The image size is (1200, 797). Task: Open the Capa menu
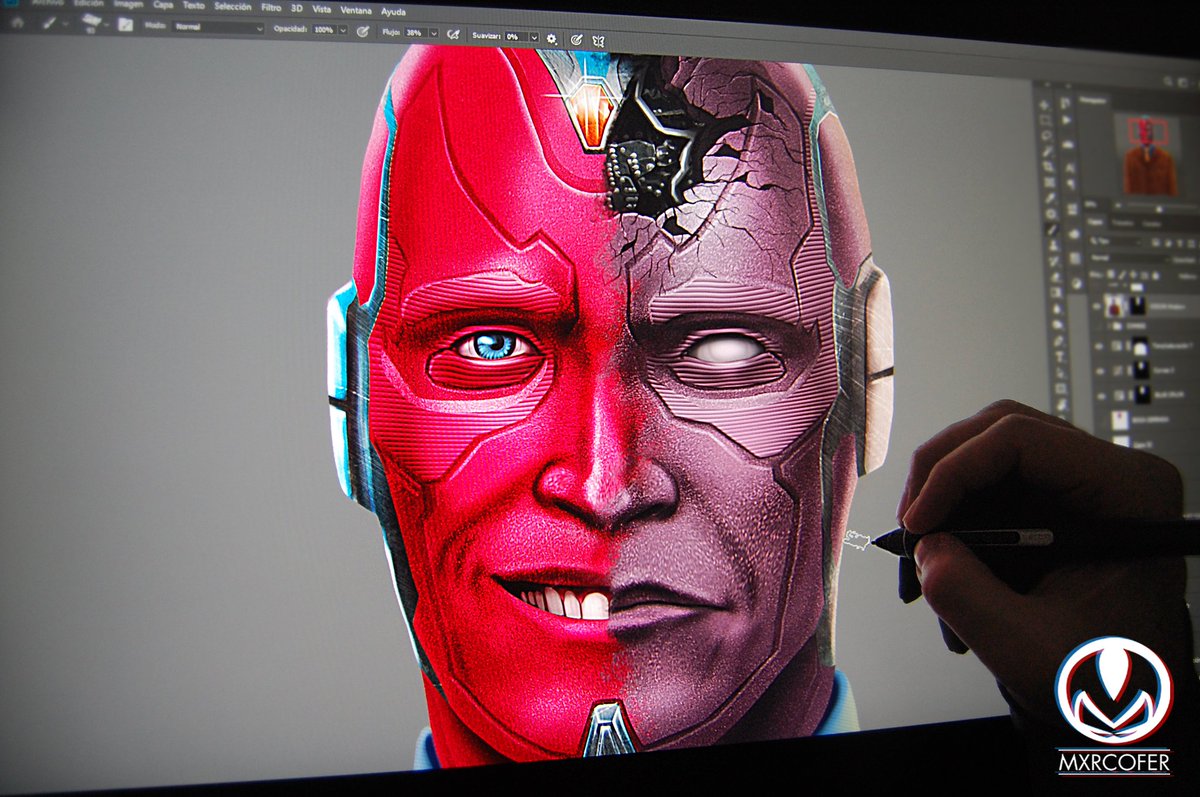pyautogui.click(x=163, y=5)
